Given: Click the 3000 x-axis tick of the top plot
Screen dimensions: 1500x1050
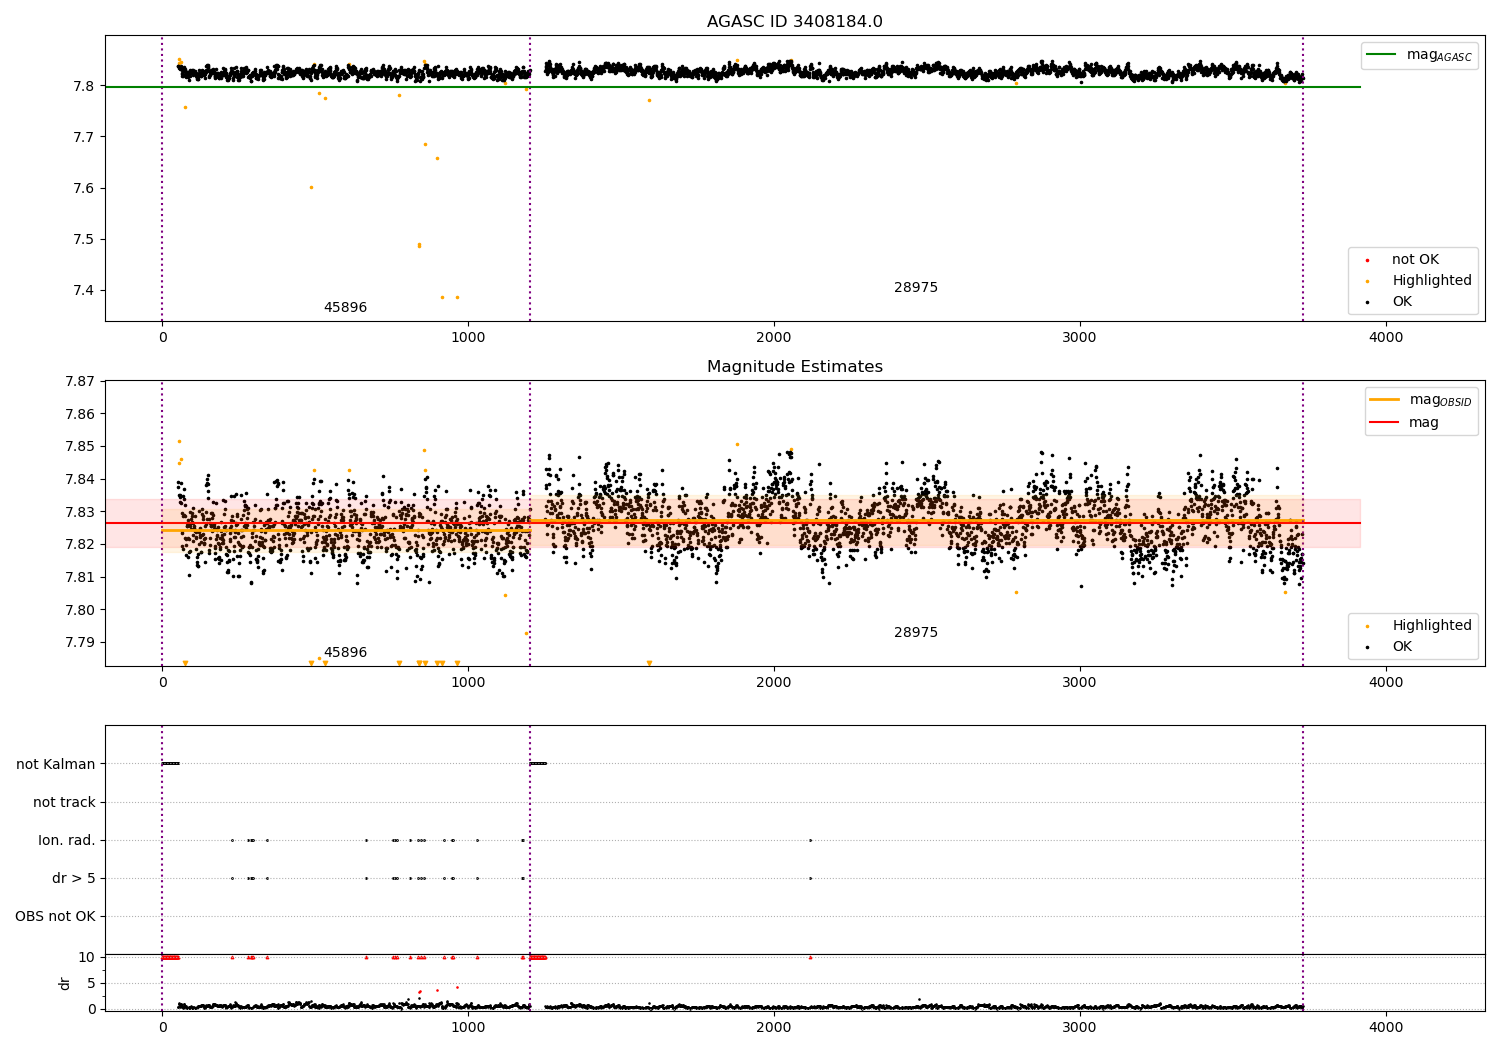Looking at the screenshot, I should (x=1080, y=338).
